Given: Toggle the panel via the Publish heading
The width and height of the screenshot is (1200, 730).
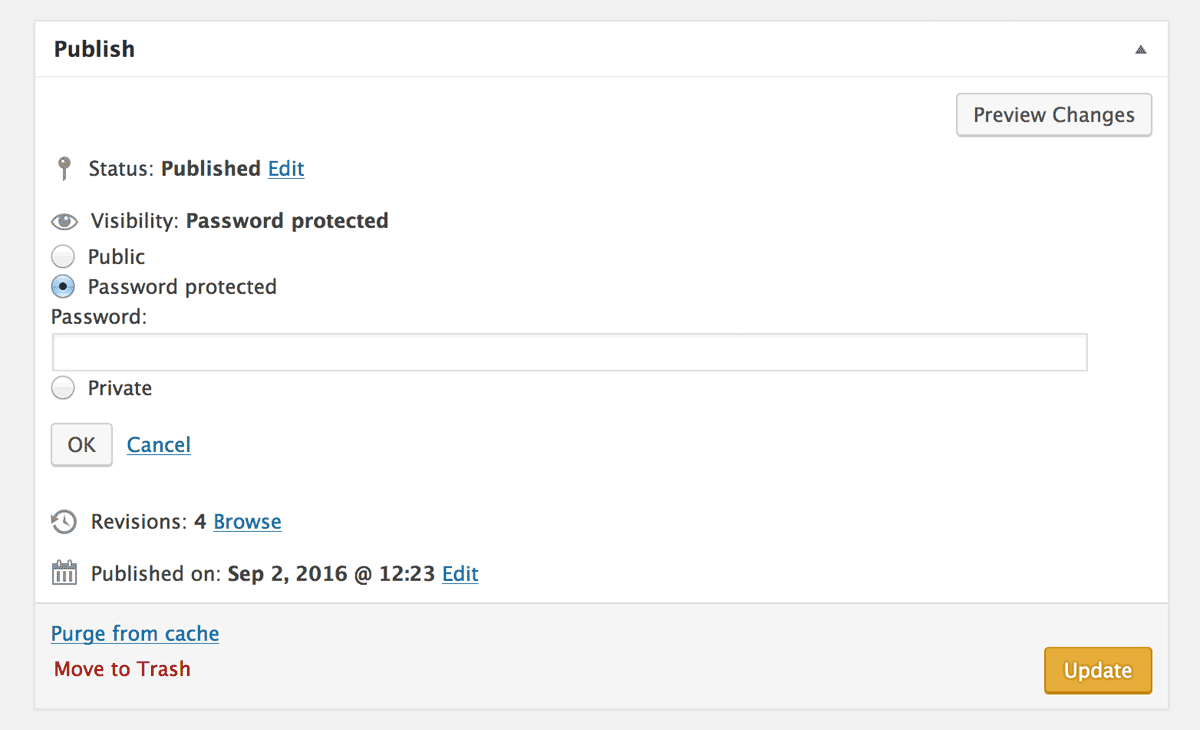Looking at the screenshot, I should tap(94, 49).
